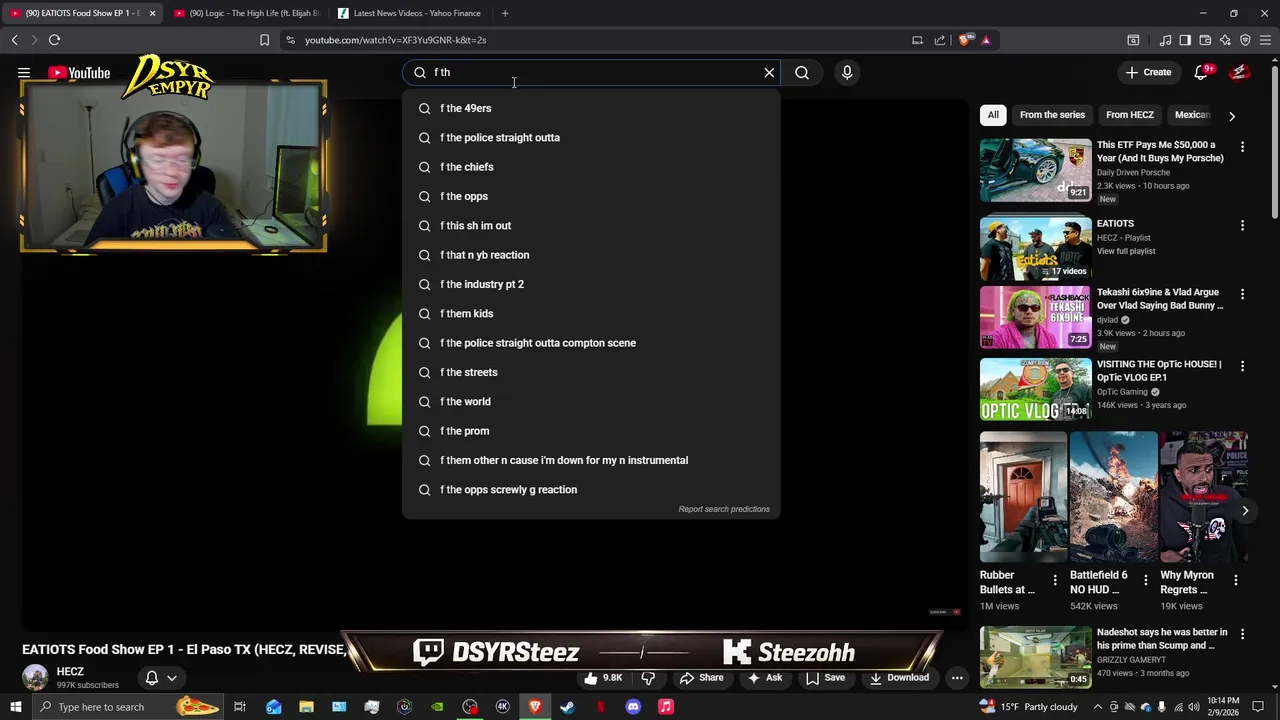Click Report search predictions link
This screenshot has height=720, width=1280.
pos(724,509)
